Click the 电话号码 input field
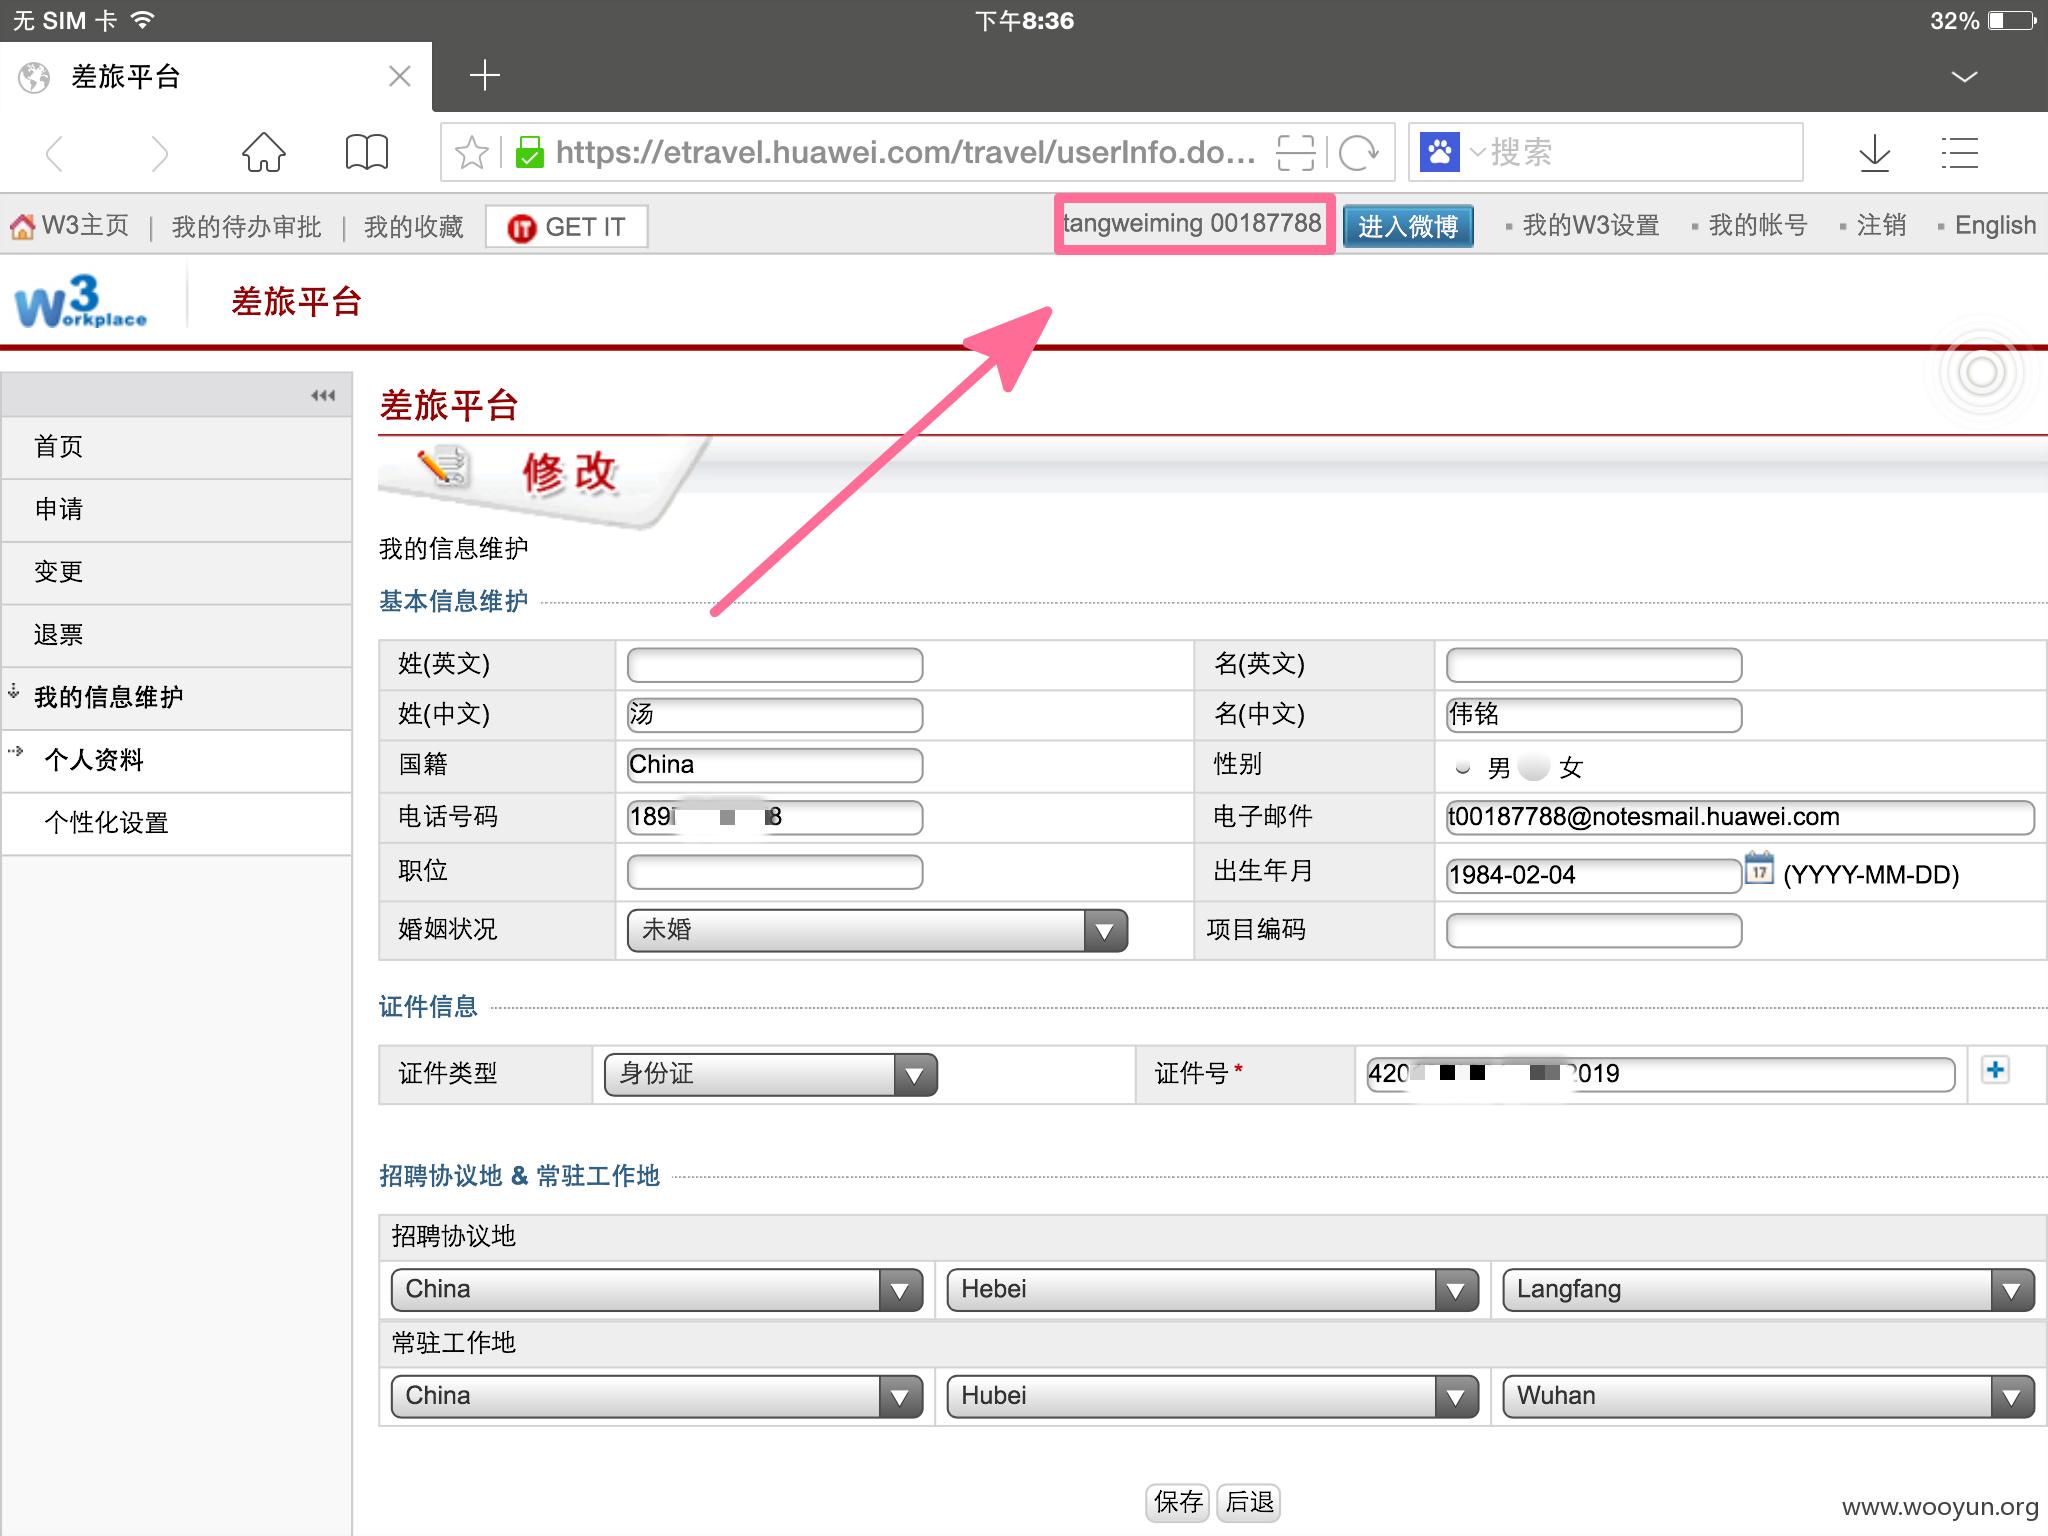 775,817
